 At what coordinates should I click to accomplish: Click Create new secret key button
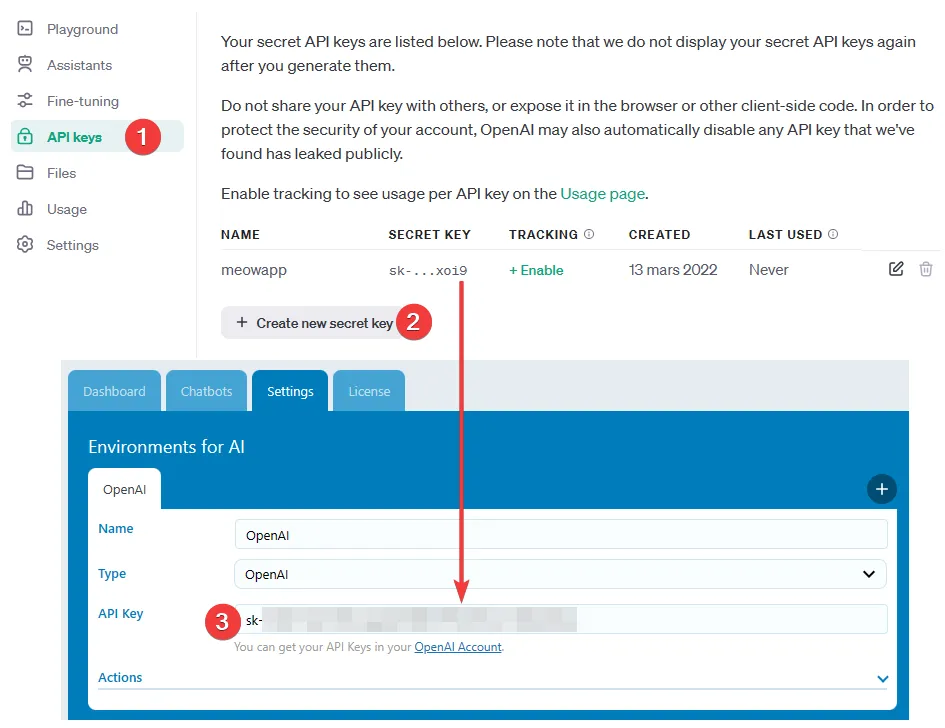(x=315, y=323)
